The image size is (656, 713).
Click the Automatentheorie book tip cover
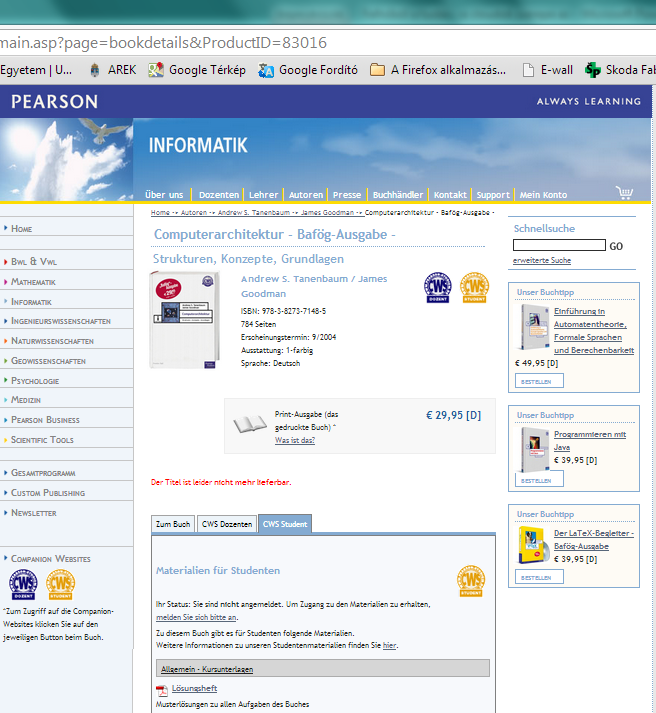[x=534, y=326]
